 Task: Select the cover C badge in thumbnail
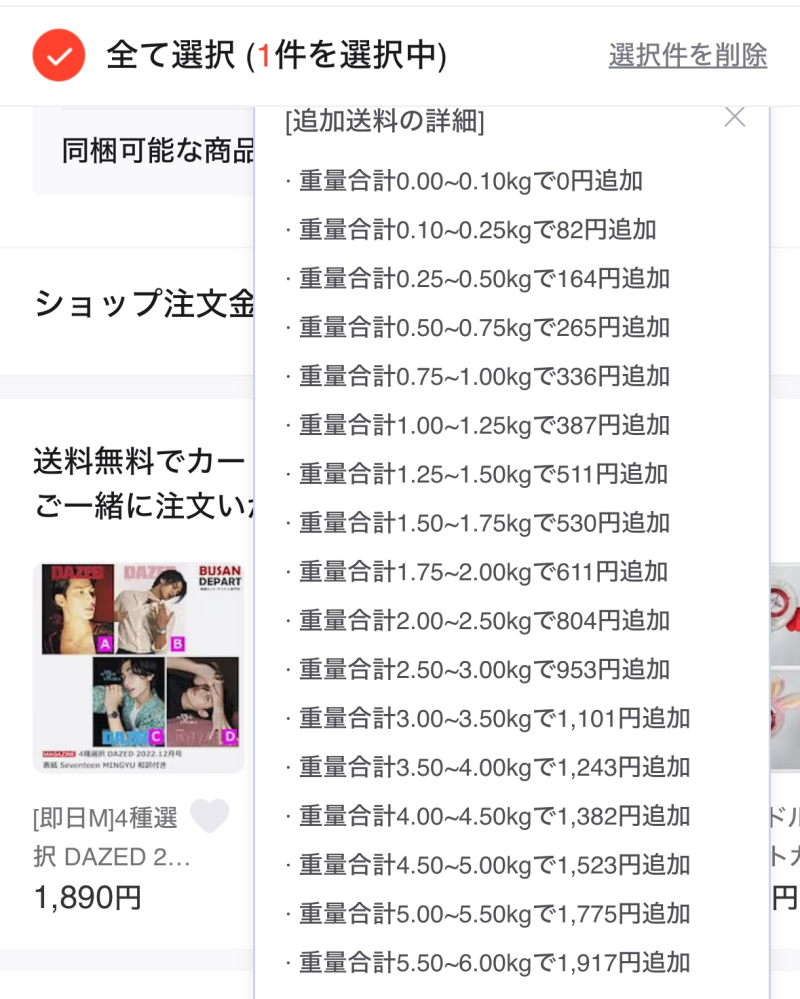(156, 737)
